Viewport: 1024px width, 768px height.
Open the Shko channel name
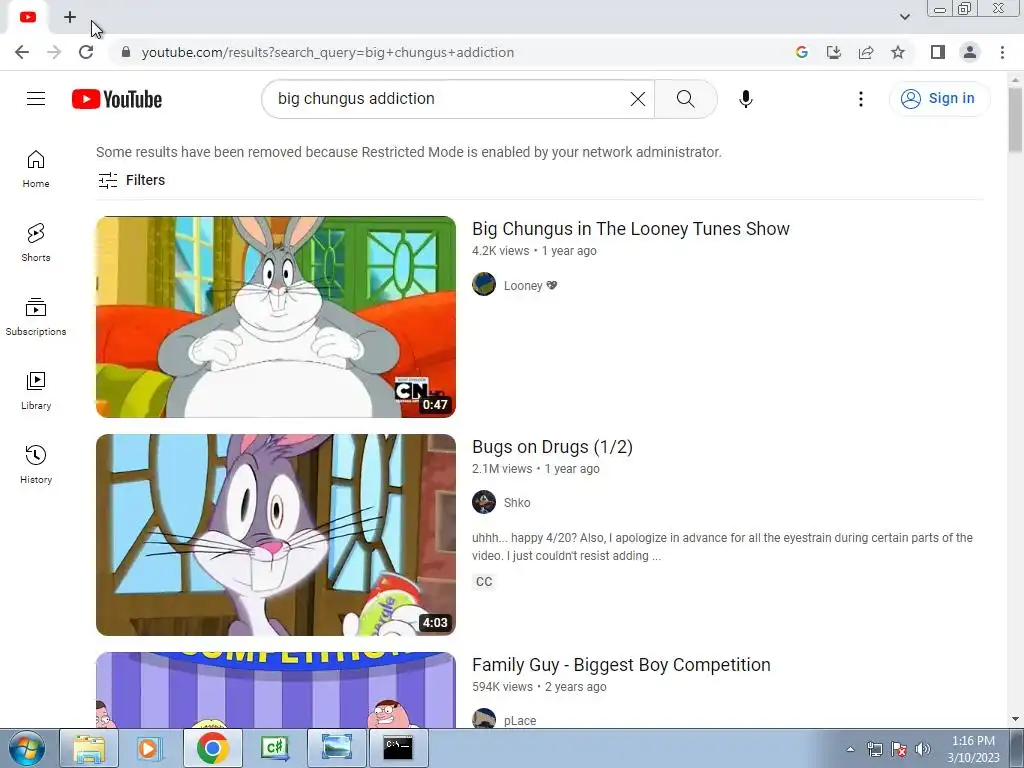click(x=517, y=503)
